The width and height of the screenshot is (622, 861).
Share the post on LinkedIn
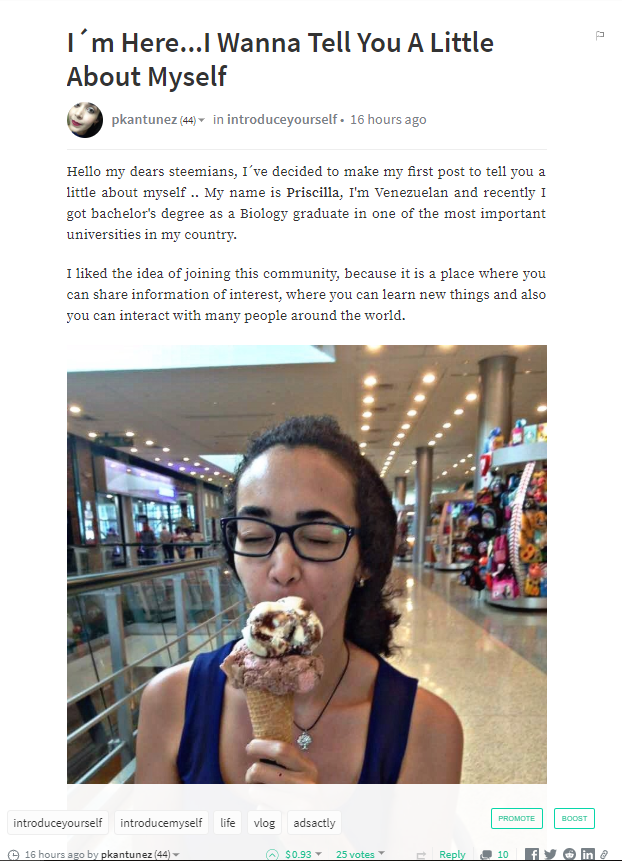point(587,854)
